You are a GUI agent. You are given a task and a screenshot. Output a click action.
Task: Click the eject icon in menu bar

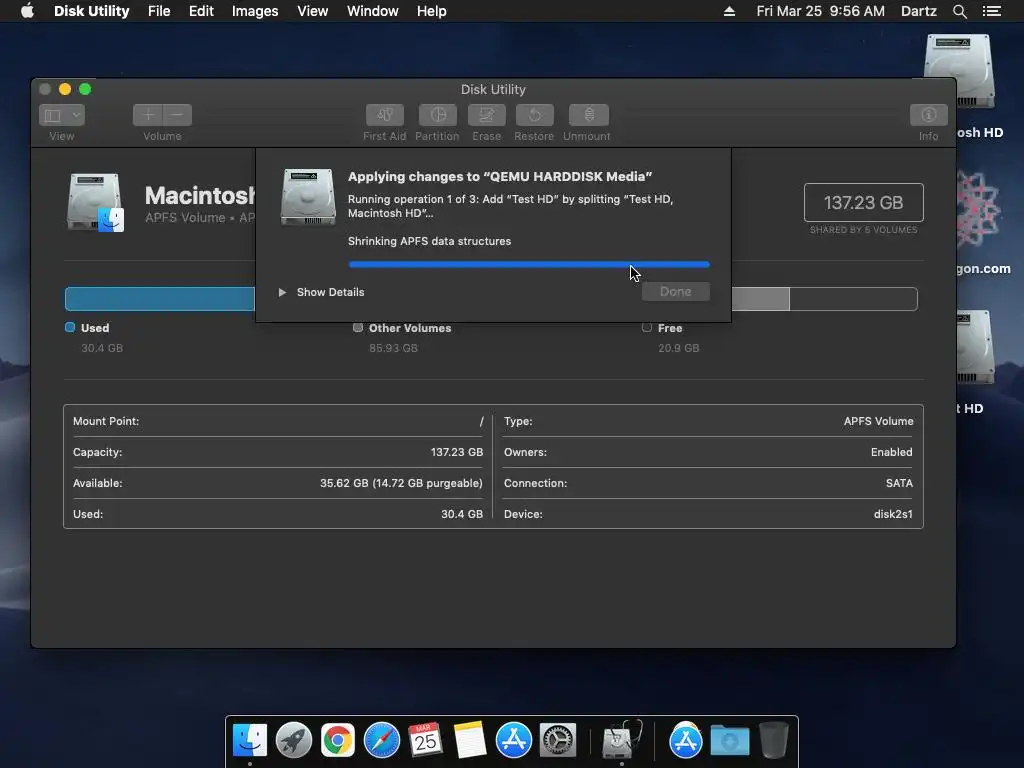(x=729, y=11)
